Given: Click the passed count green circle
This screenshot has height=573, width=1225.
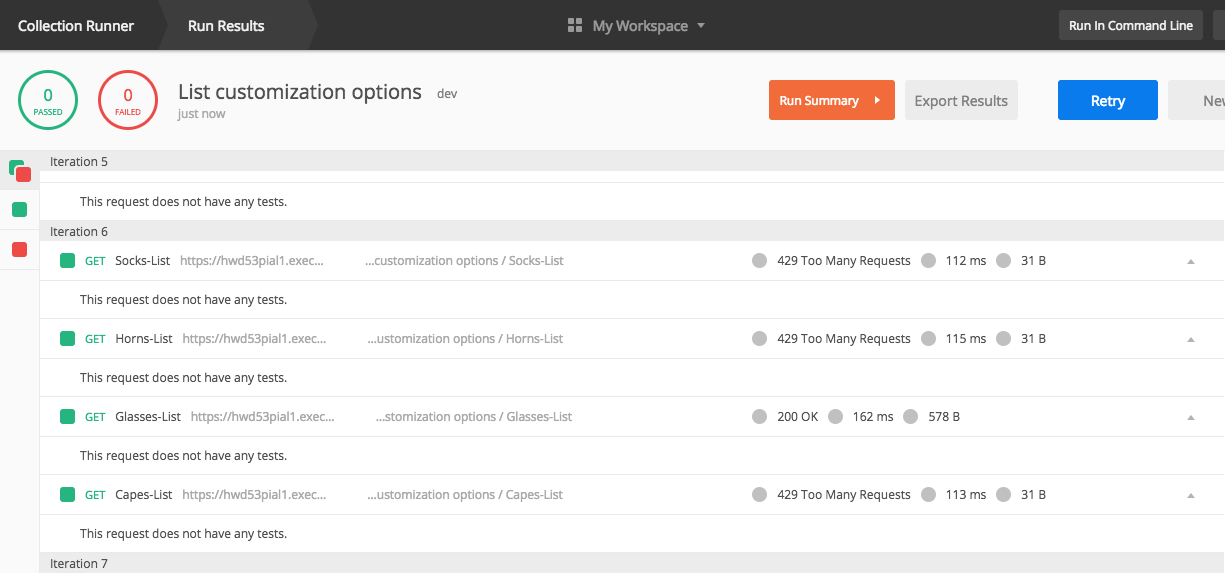Looking at the screenshot, I should [x=48, y=101].
